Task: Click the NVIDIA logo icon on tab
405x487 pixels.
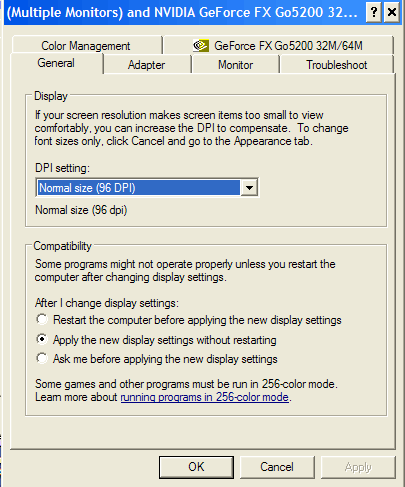Action: [201, 46]
